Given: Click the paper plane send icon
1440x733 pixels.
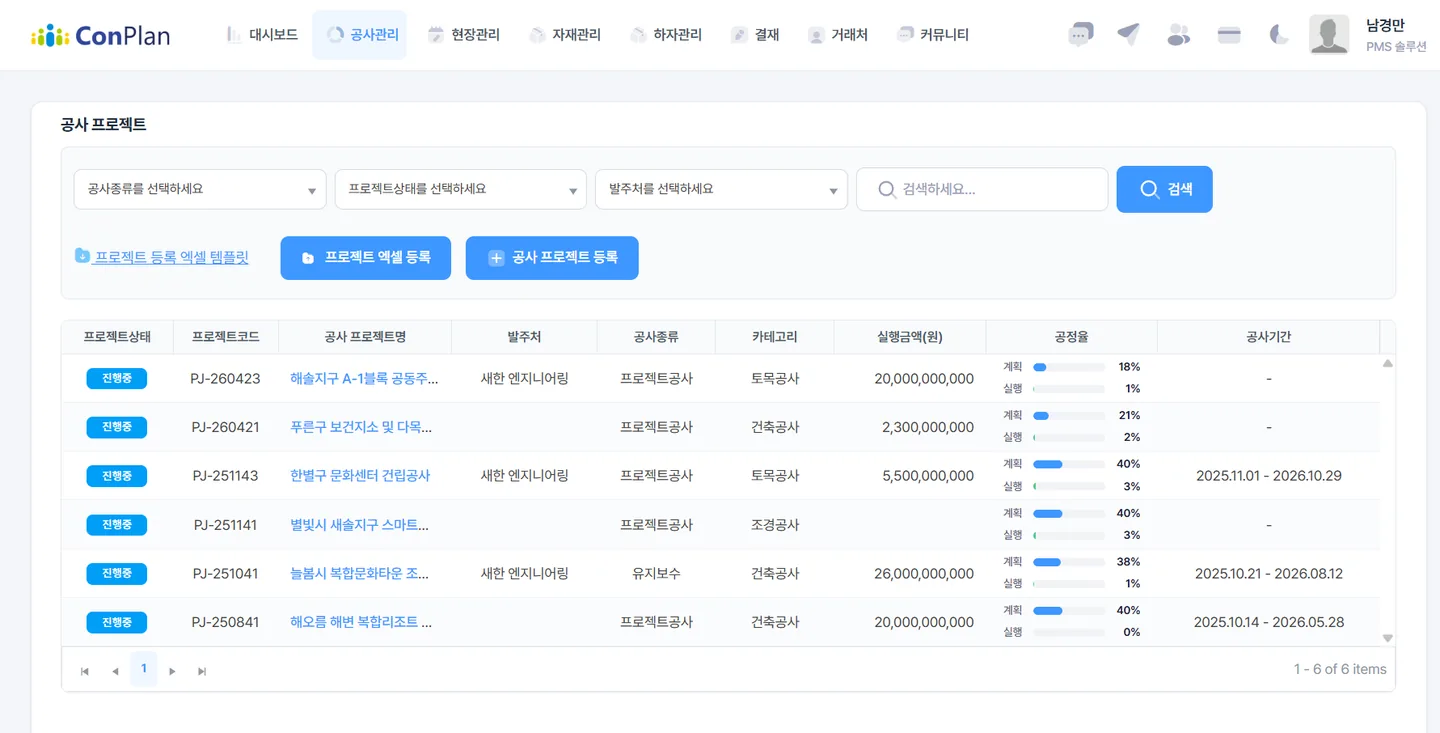Looking at the screenshot, I should click(x=1129, y=35).
